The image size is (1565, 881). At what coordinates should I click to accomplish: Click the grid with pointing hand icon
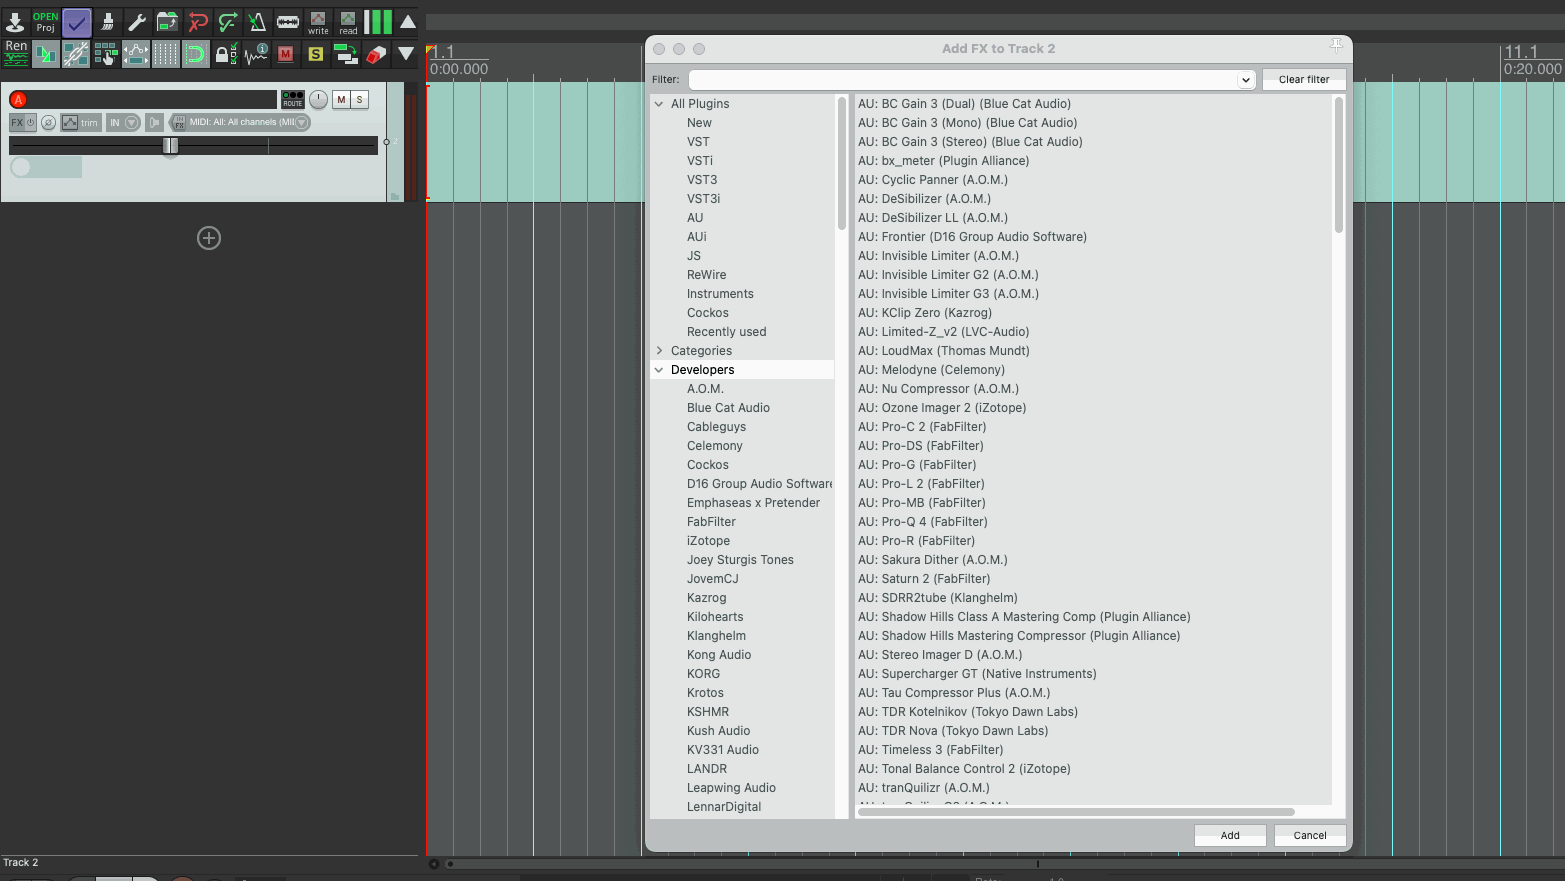point(106,53)
